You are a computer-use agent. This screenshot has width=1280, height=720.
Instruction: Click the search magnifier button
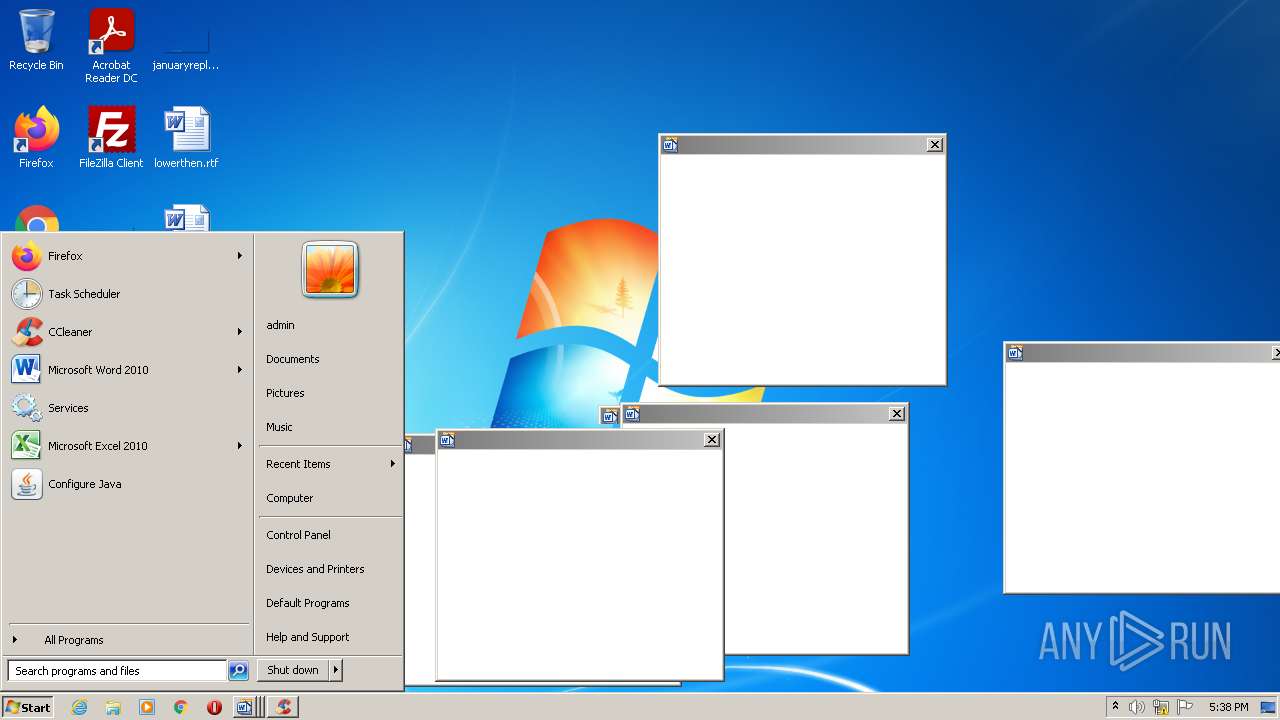238,671
